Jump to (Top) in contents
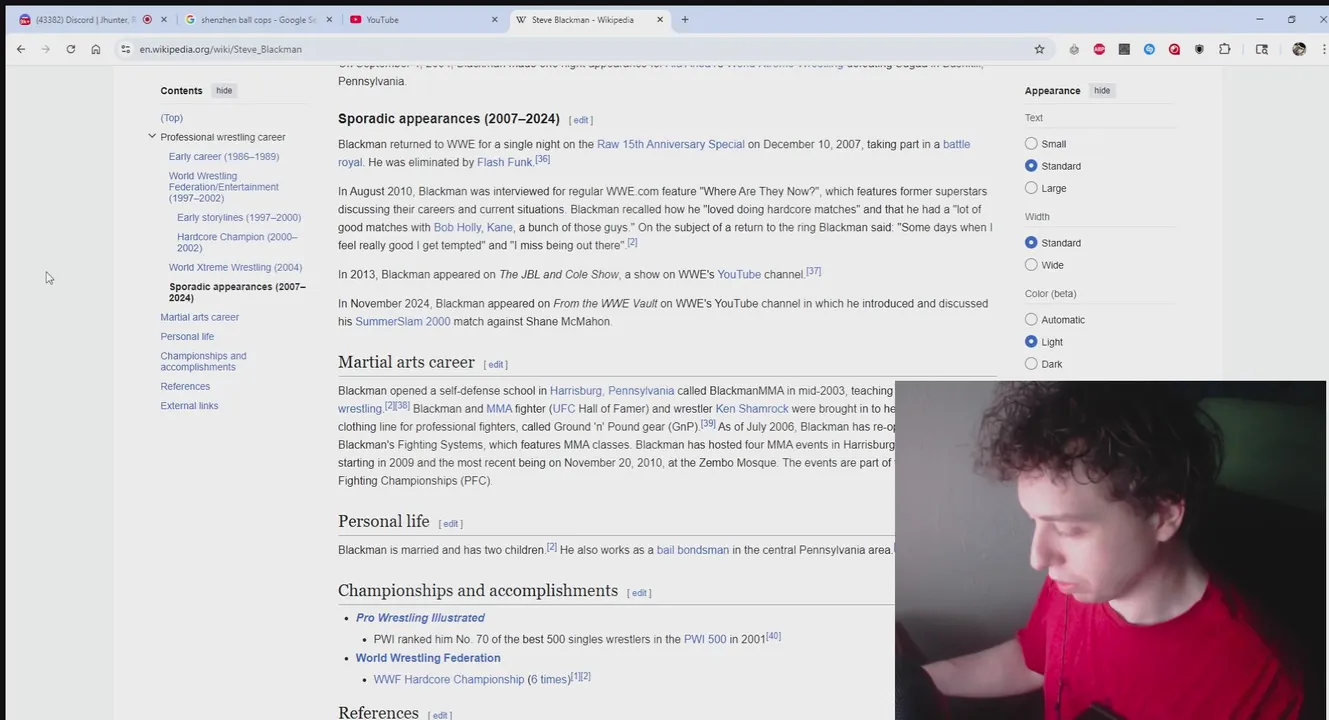The image size is (1329, 720). (x=172, y=118)
